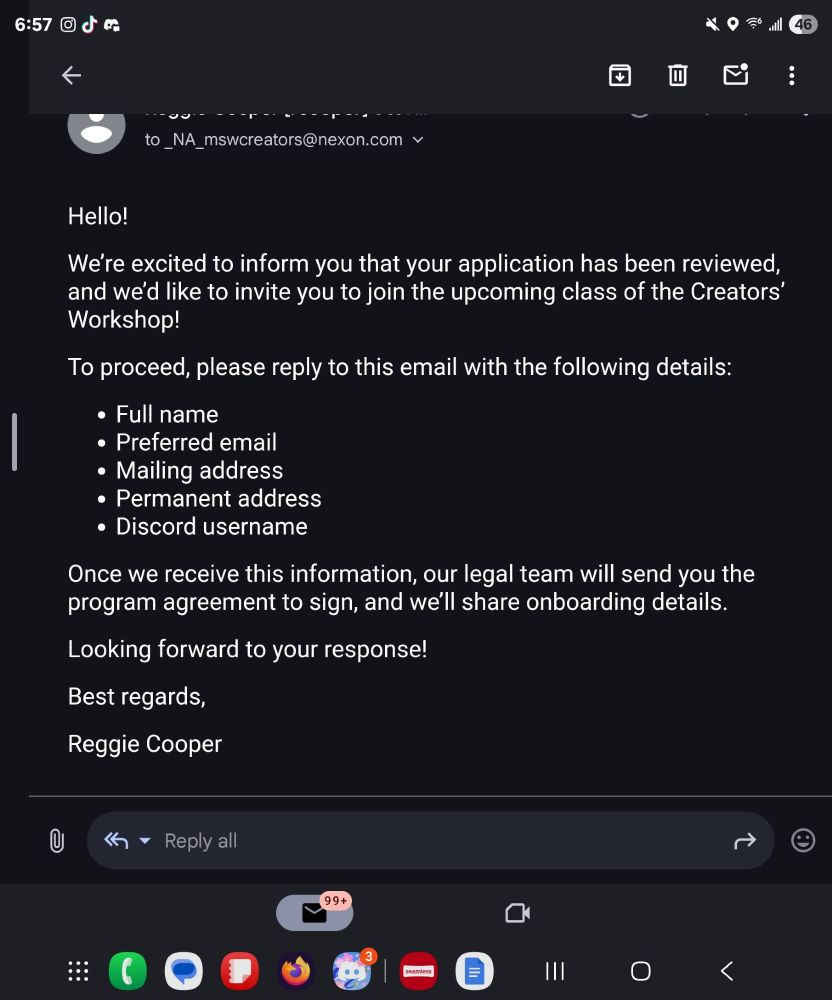Image resolution: width=832 pixels, height=1000 pixels.
Task: Expand recipient details for mswcreators@nexon.com
Action: pos(418,140)
